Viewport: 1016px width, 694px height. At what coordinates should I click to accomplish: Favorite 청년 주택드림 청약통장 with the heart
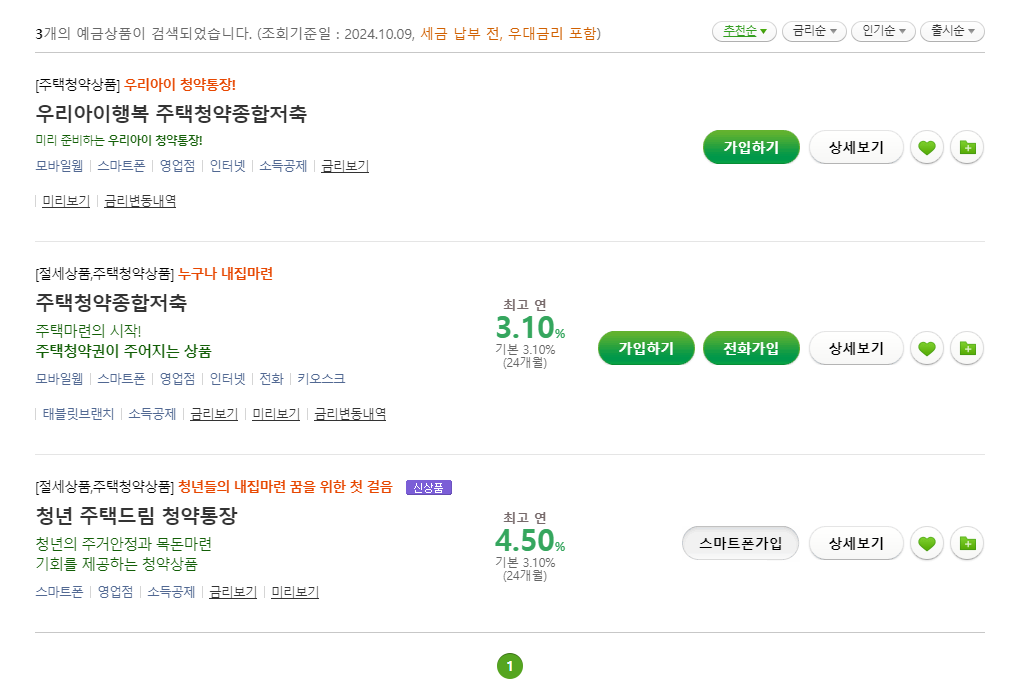(926, 543)
